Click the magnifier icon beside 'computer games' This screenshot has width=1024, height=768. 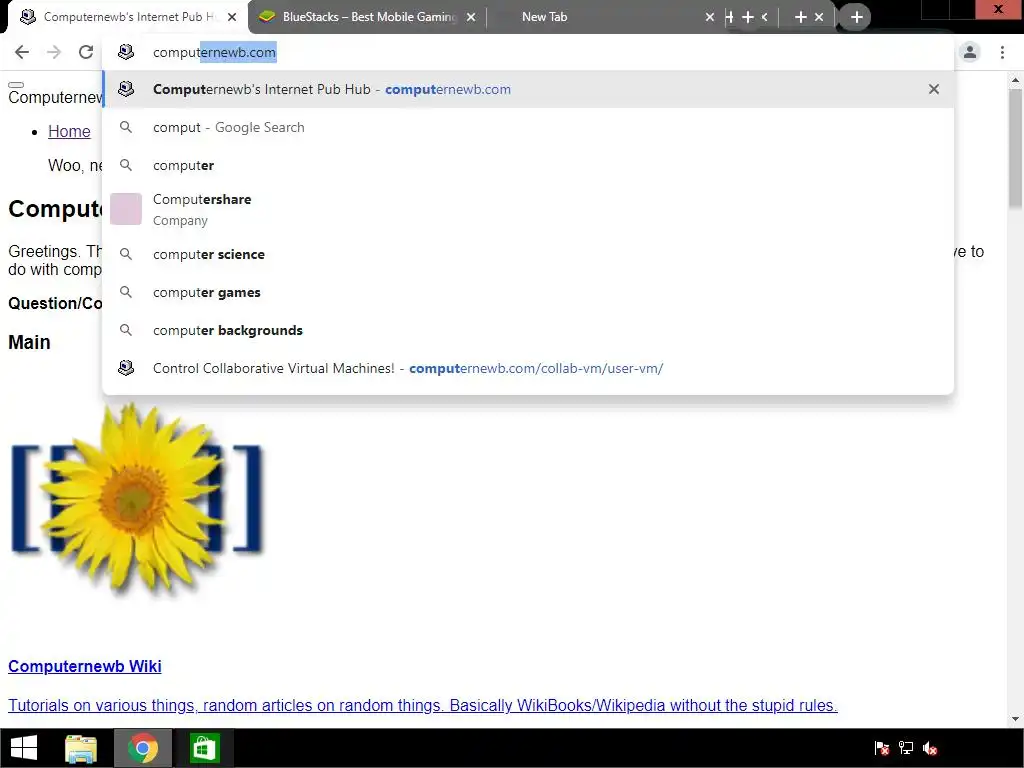pyautogui.click(x=126, y=292)
